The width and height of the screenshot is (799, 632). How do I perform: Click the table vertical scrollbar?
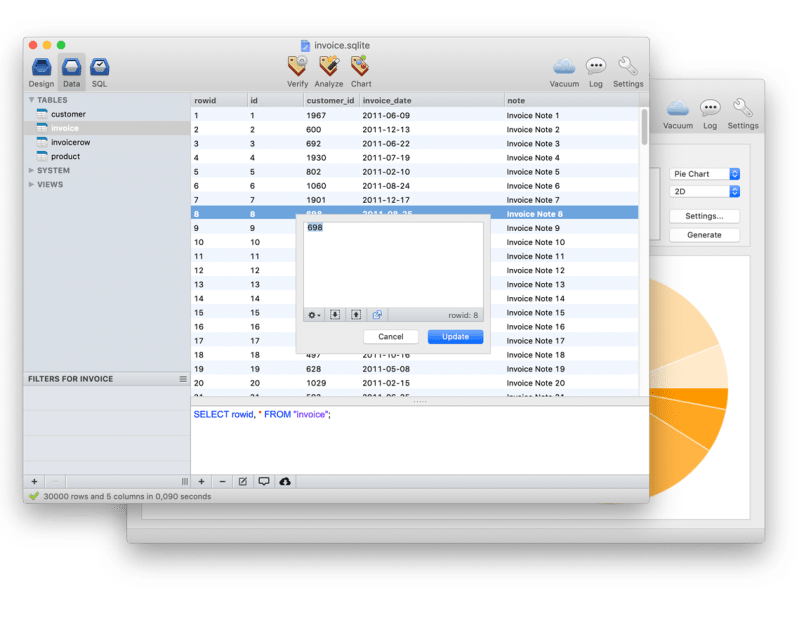(x=644, y=126)
